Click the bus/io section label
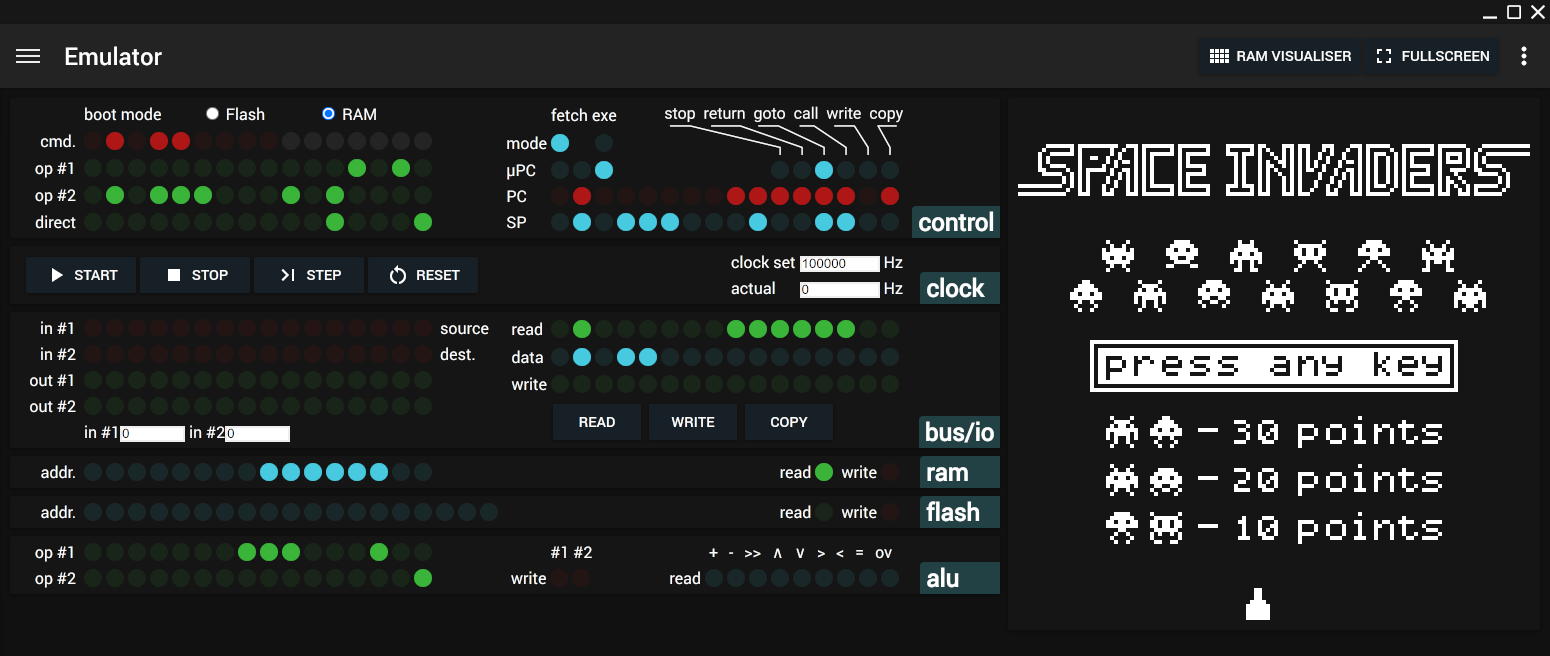Image resolution: width=1550 pixels, height=656 pixels. click(x=960, y=432)
